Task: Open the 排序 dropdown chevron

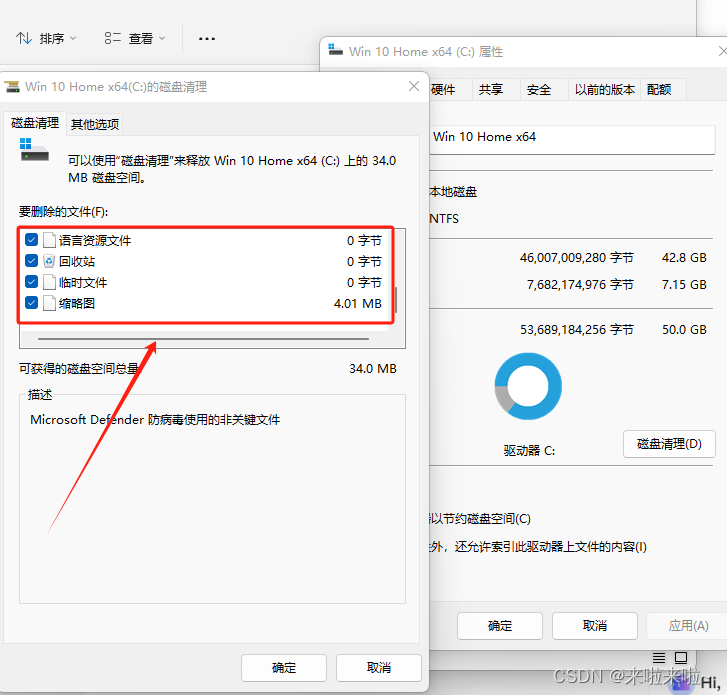Action: 73,38
